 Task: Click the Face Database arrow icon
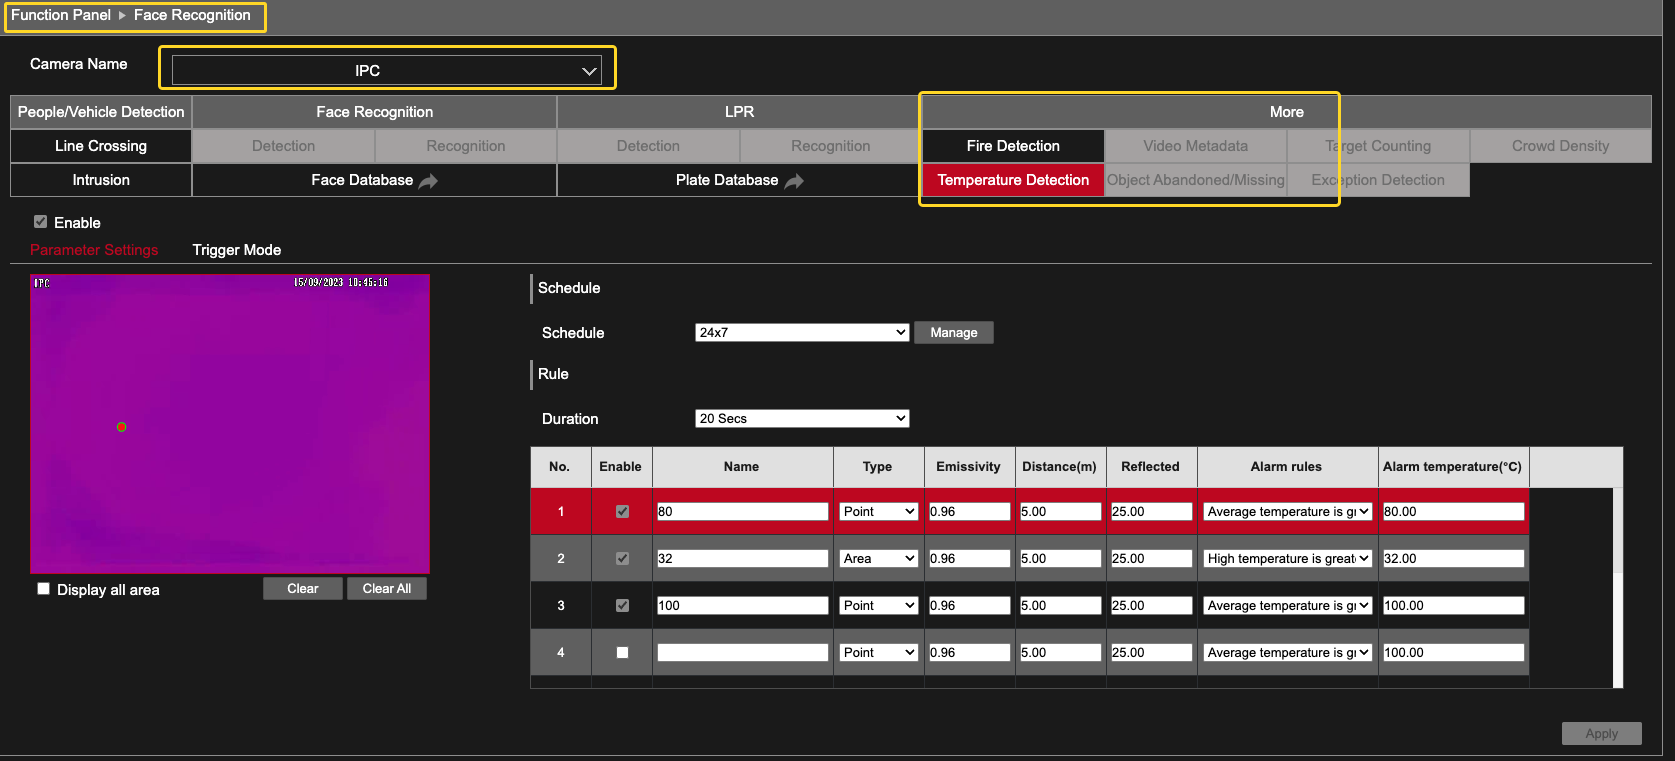click(x=428, y=181)
